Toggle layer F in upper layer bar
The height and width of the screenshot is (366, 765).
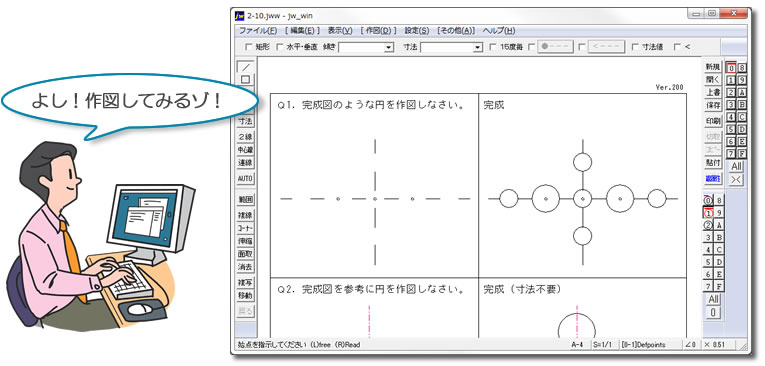(x=742, y=154)
